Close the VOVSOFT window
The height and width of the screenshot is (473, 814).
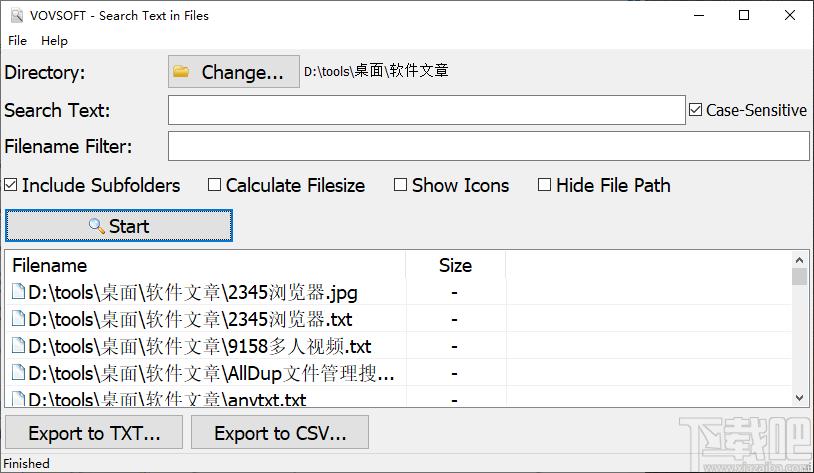click(x=790, y=15)
